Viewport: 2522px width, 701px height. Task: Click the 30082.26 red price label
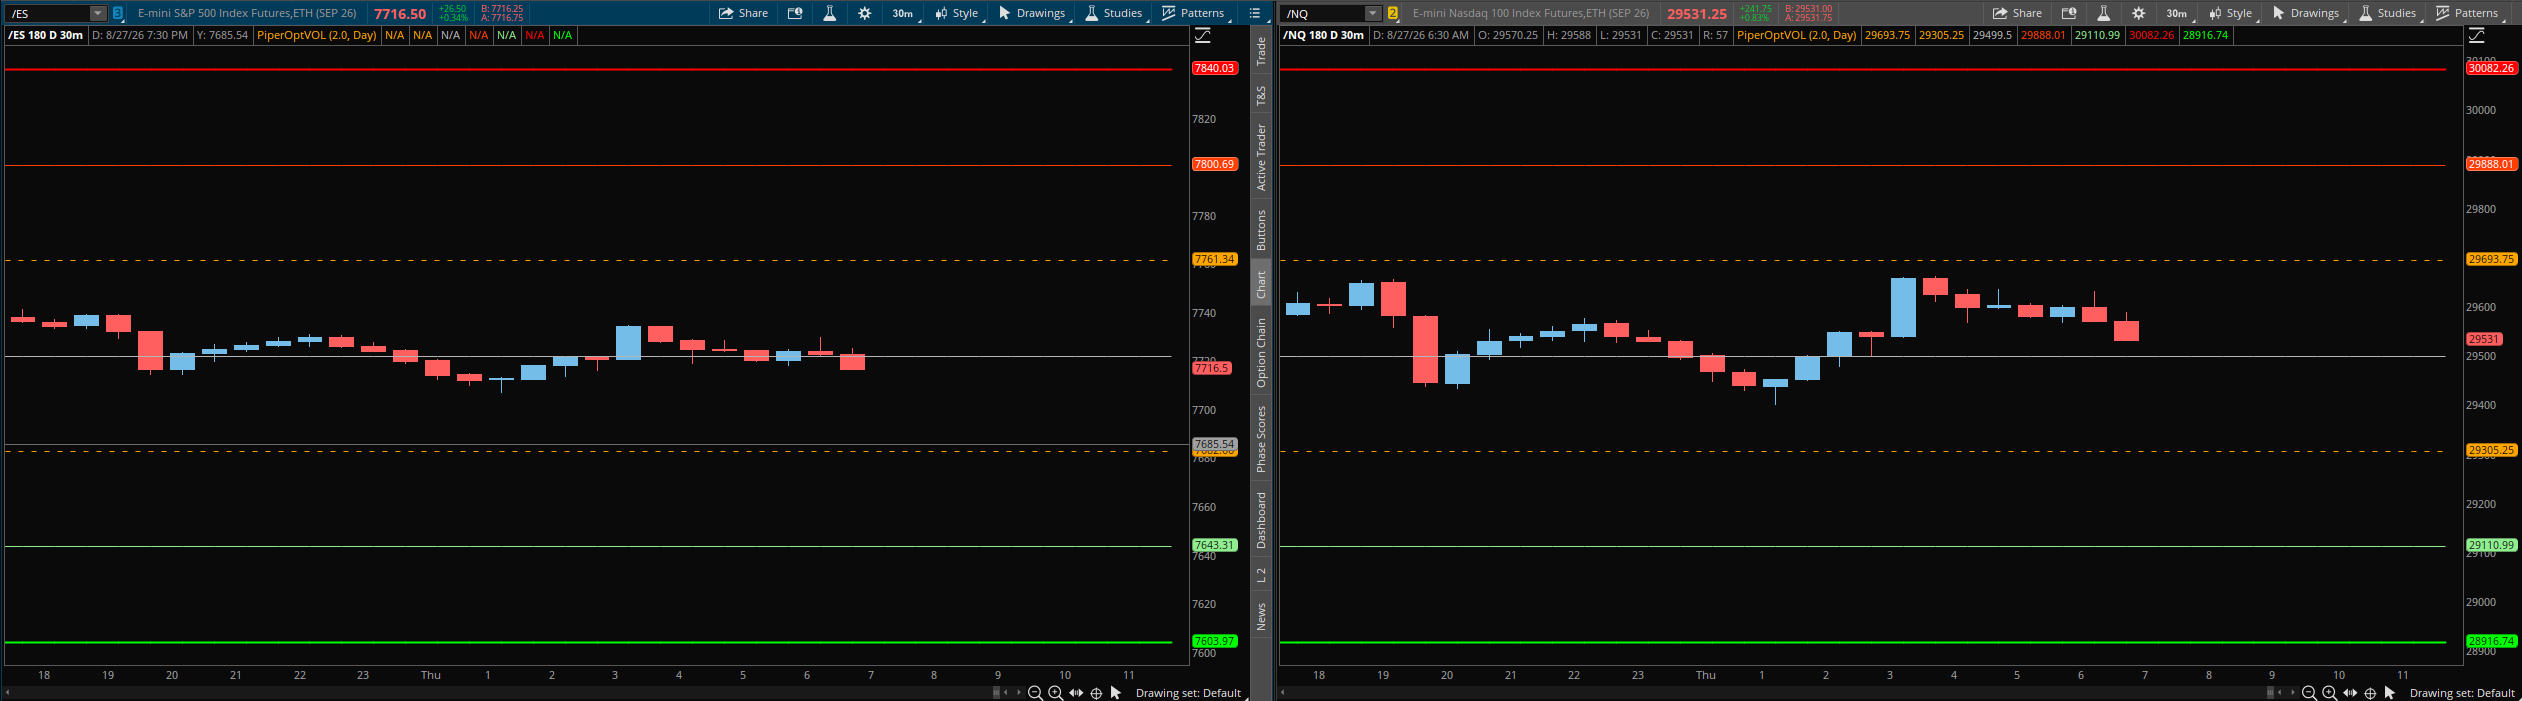coord(2490,68)
